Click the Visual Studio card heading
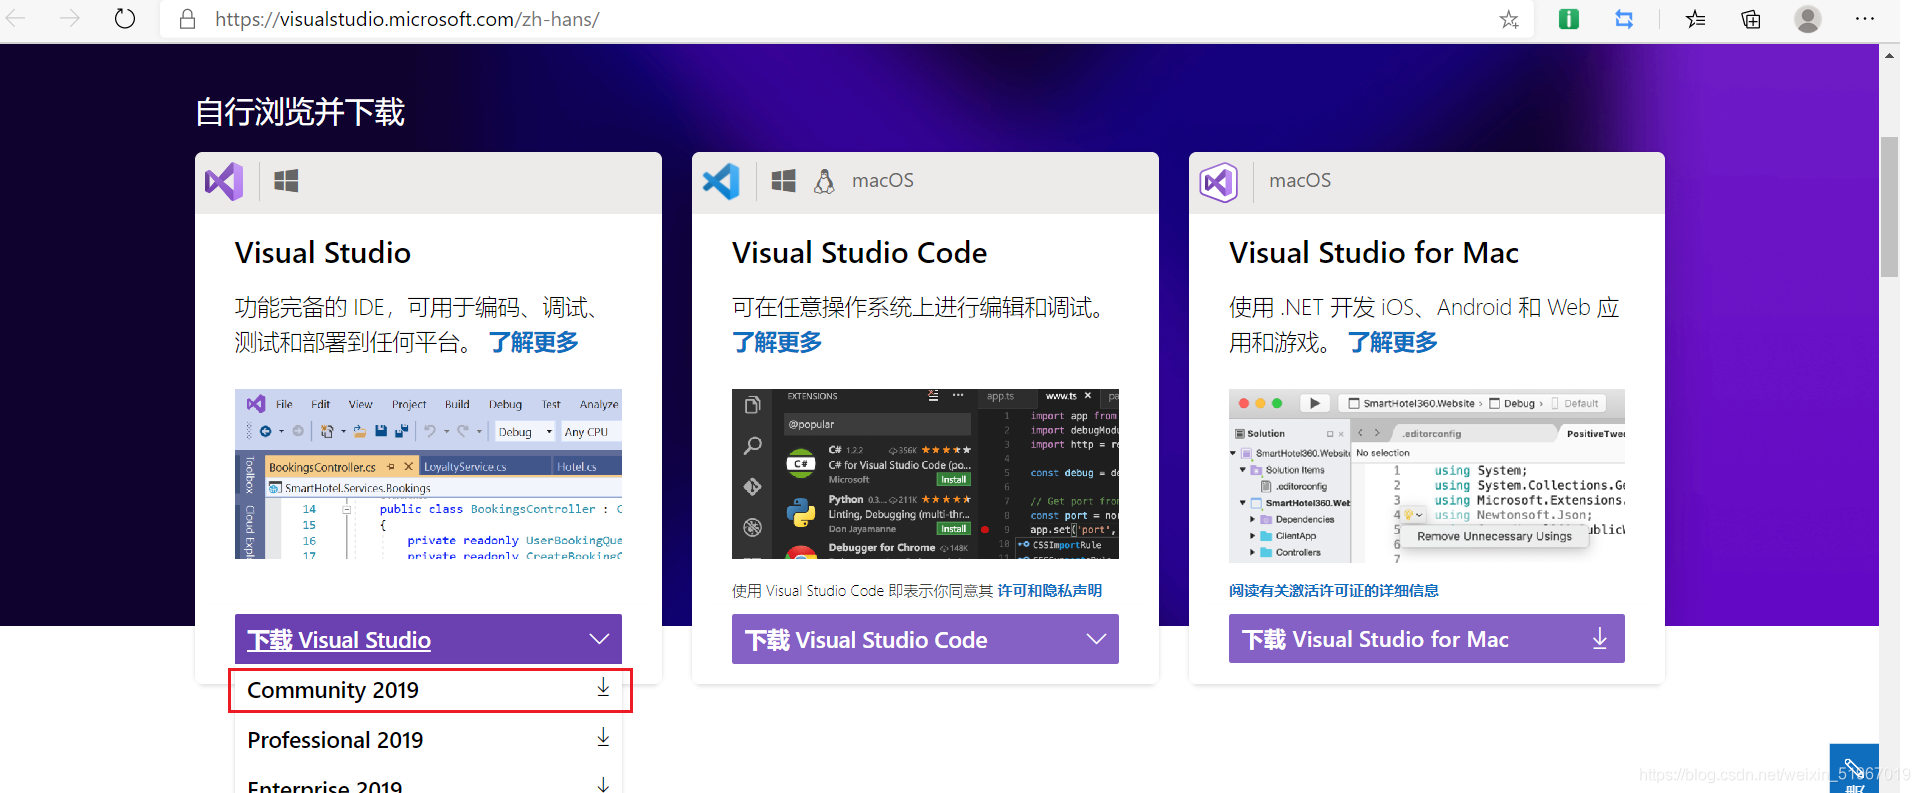This screenshot has width=1920, height=793. tap(323, 253)
